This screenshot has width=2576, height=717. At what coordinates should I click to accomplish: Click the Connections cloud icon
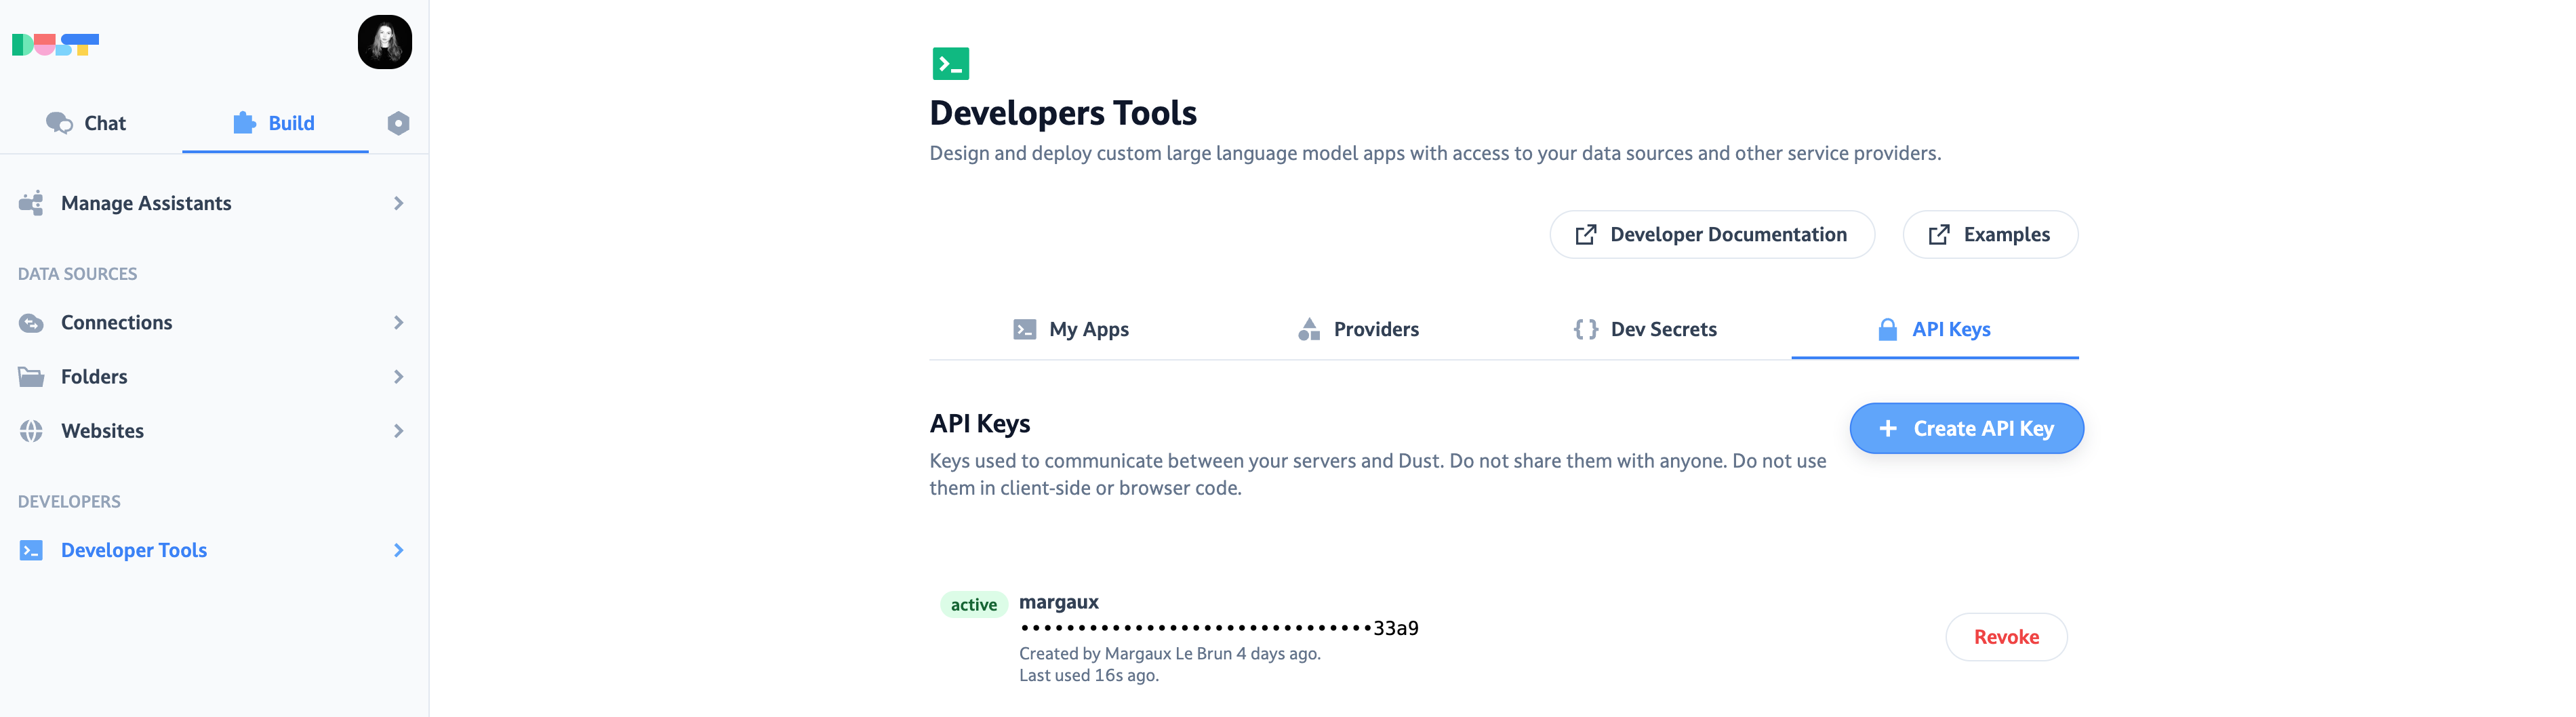click(31, 323)
